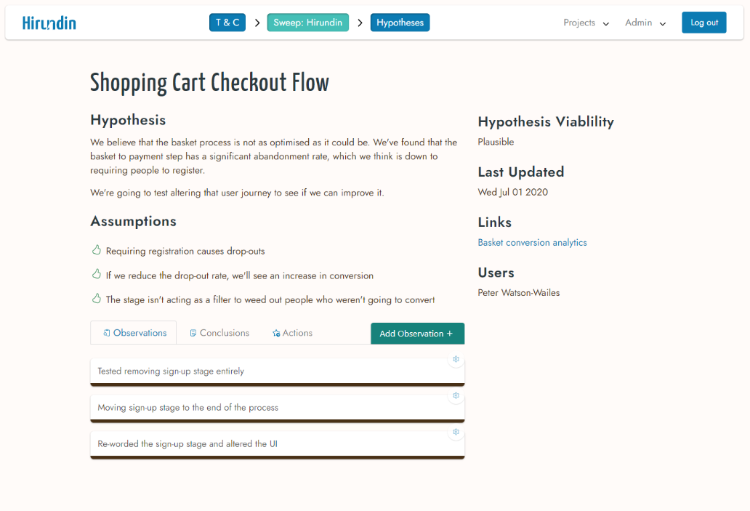Open Basket conversion analytics link
Image resolution: width=750 pixels, height=511 pixels.
pos(532,242)
